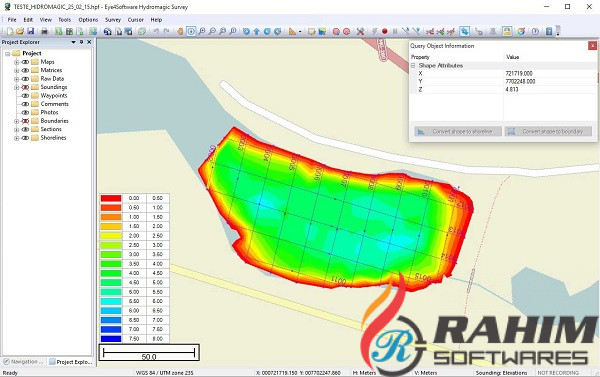Click the Pause recording icon
The width and height of the screenshot is (600, 377).
pyautogui.click(x=395, y=31)
